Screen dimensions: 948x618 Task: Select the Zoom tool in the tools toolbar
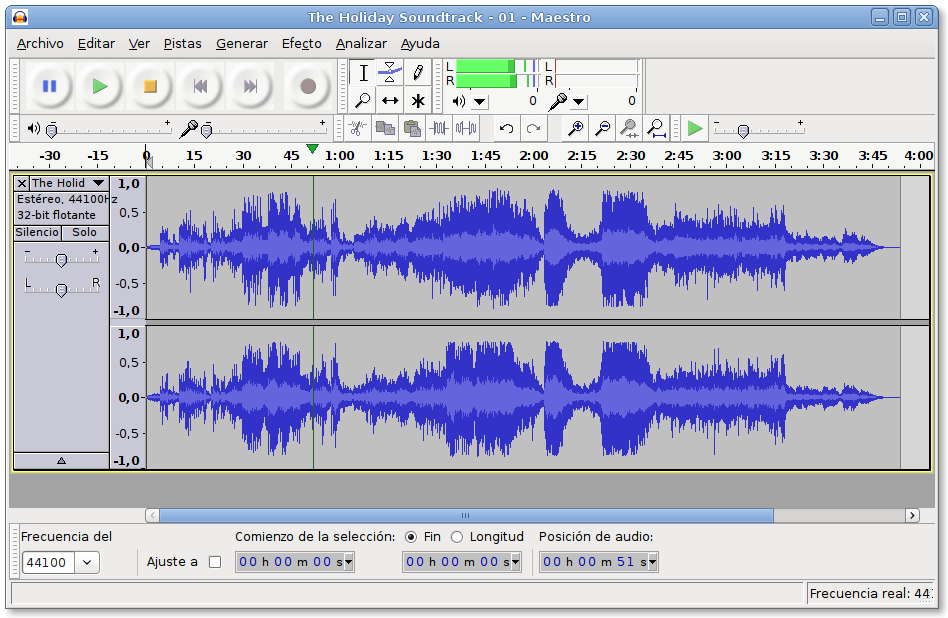click(363, 101)
